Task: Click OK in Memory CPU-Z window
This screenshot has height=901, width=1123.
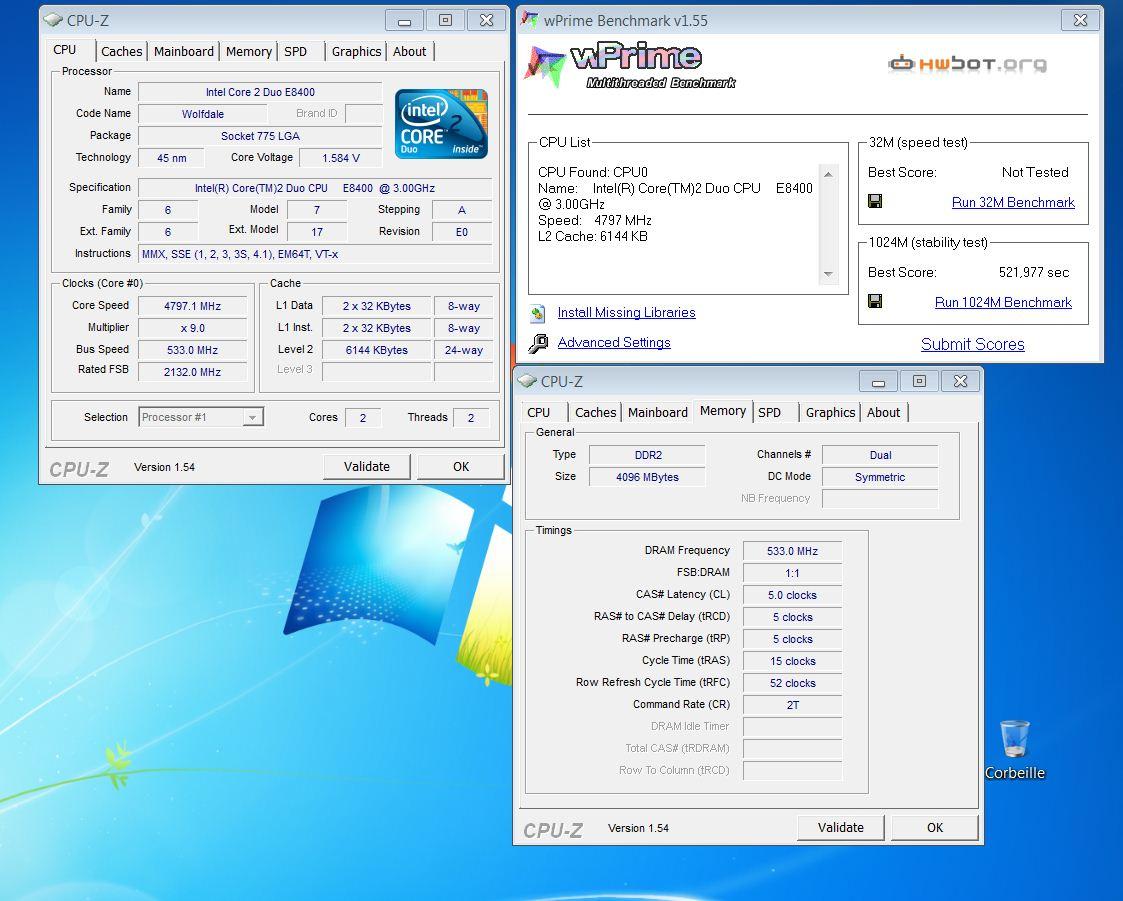Action: tap(935, 827)
